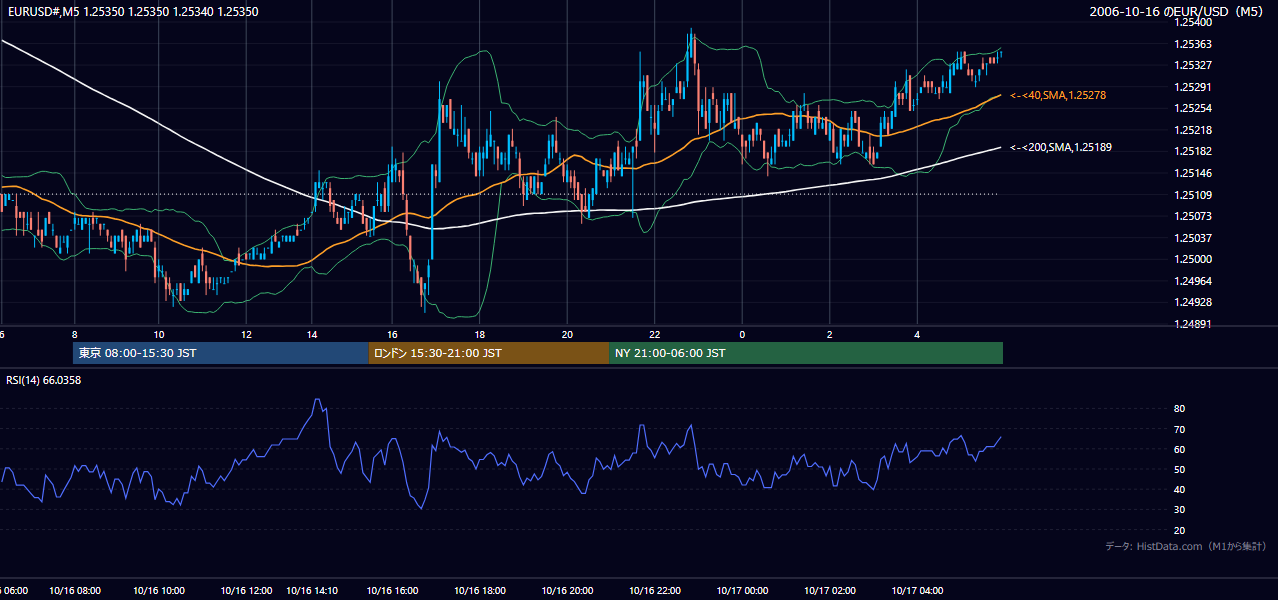The width and height of the screenshot is (1278, 600).
Task: Click hour marker 14 under price chart
Action: point(312,335)
